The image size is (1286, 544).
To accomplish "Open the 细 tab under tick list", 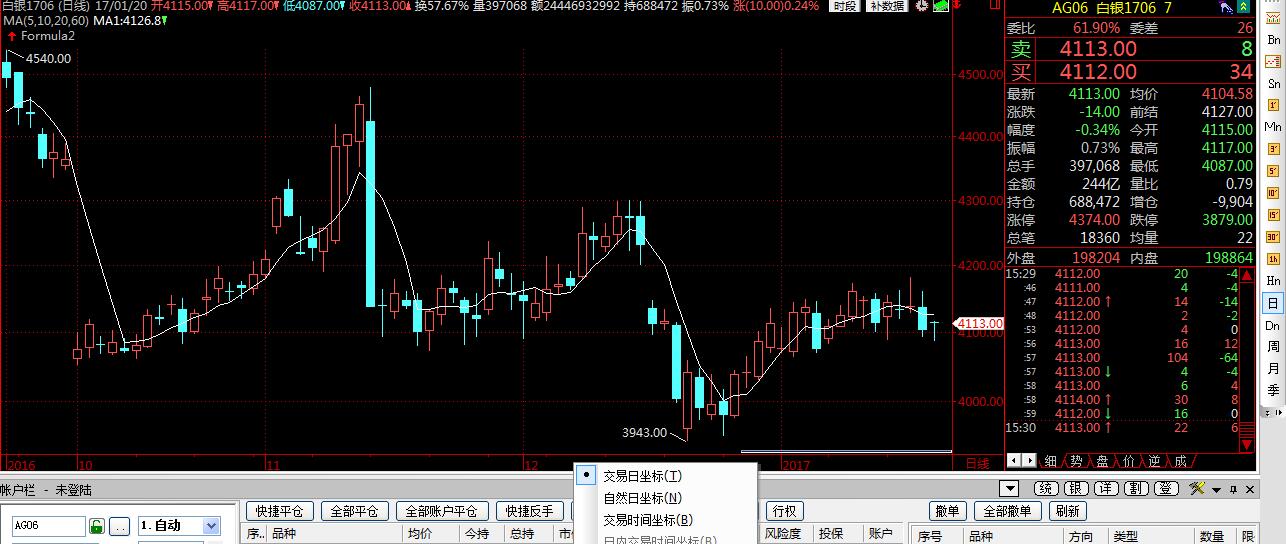I will [1051, 461].
